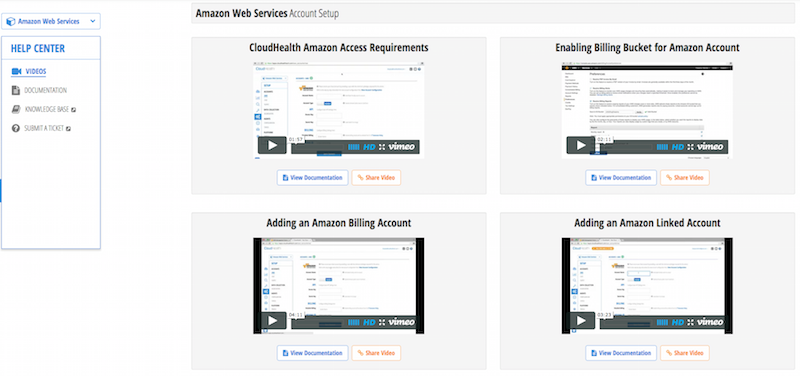Go fullscreen on the Enabling Billing Bucket video
This screenshot has width=800, height=376.
(x=691, y=147)
